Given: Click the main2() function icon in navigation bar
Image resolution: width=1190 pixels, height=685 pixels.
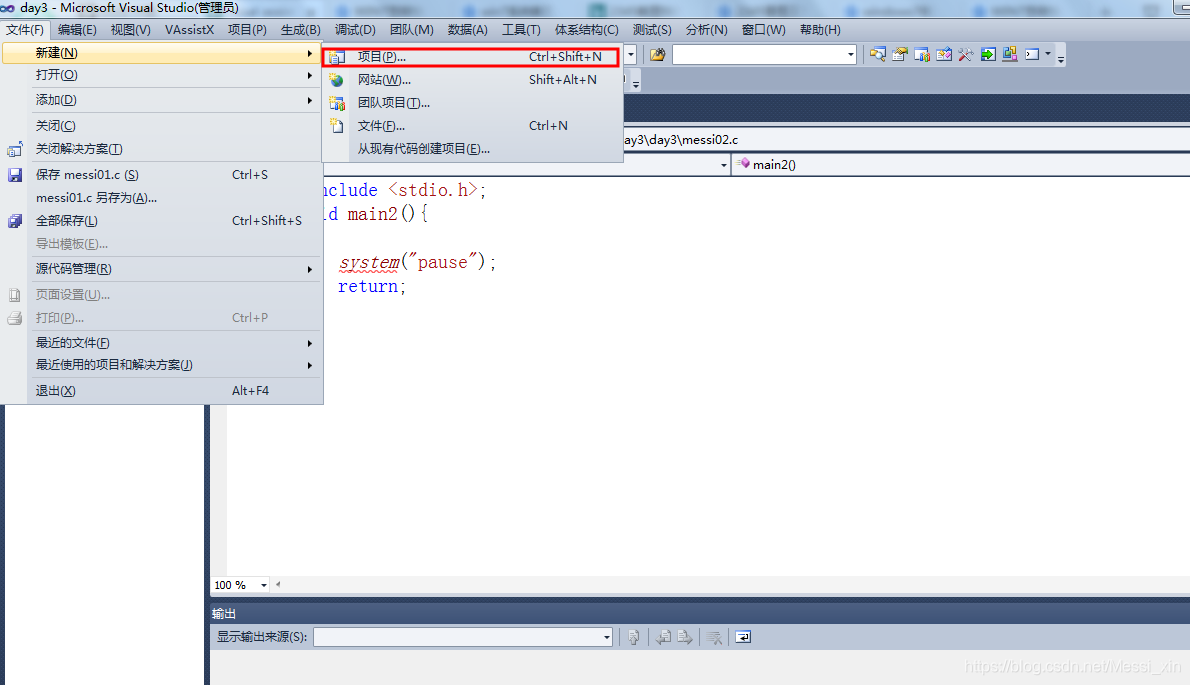Looking at the screenshot, I should 743,164.
